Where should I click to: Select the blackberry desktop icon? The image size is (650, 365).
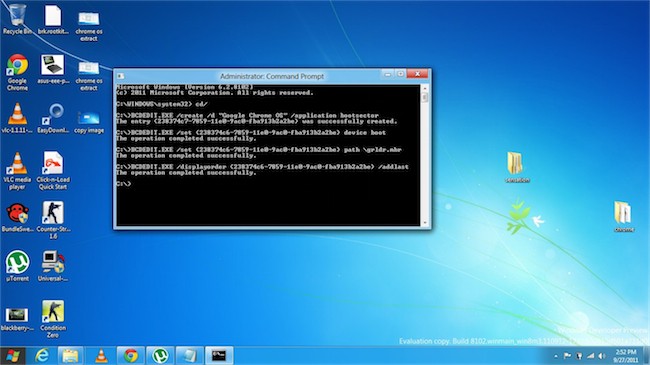[17, 319]
